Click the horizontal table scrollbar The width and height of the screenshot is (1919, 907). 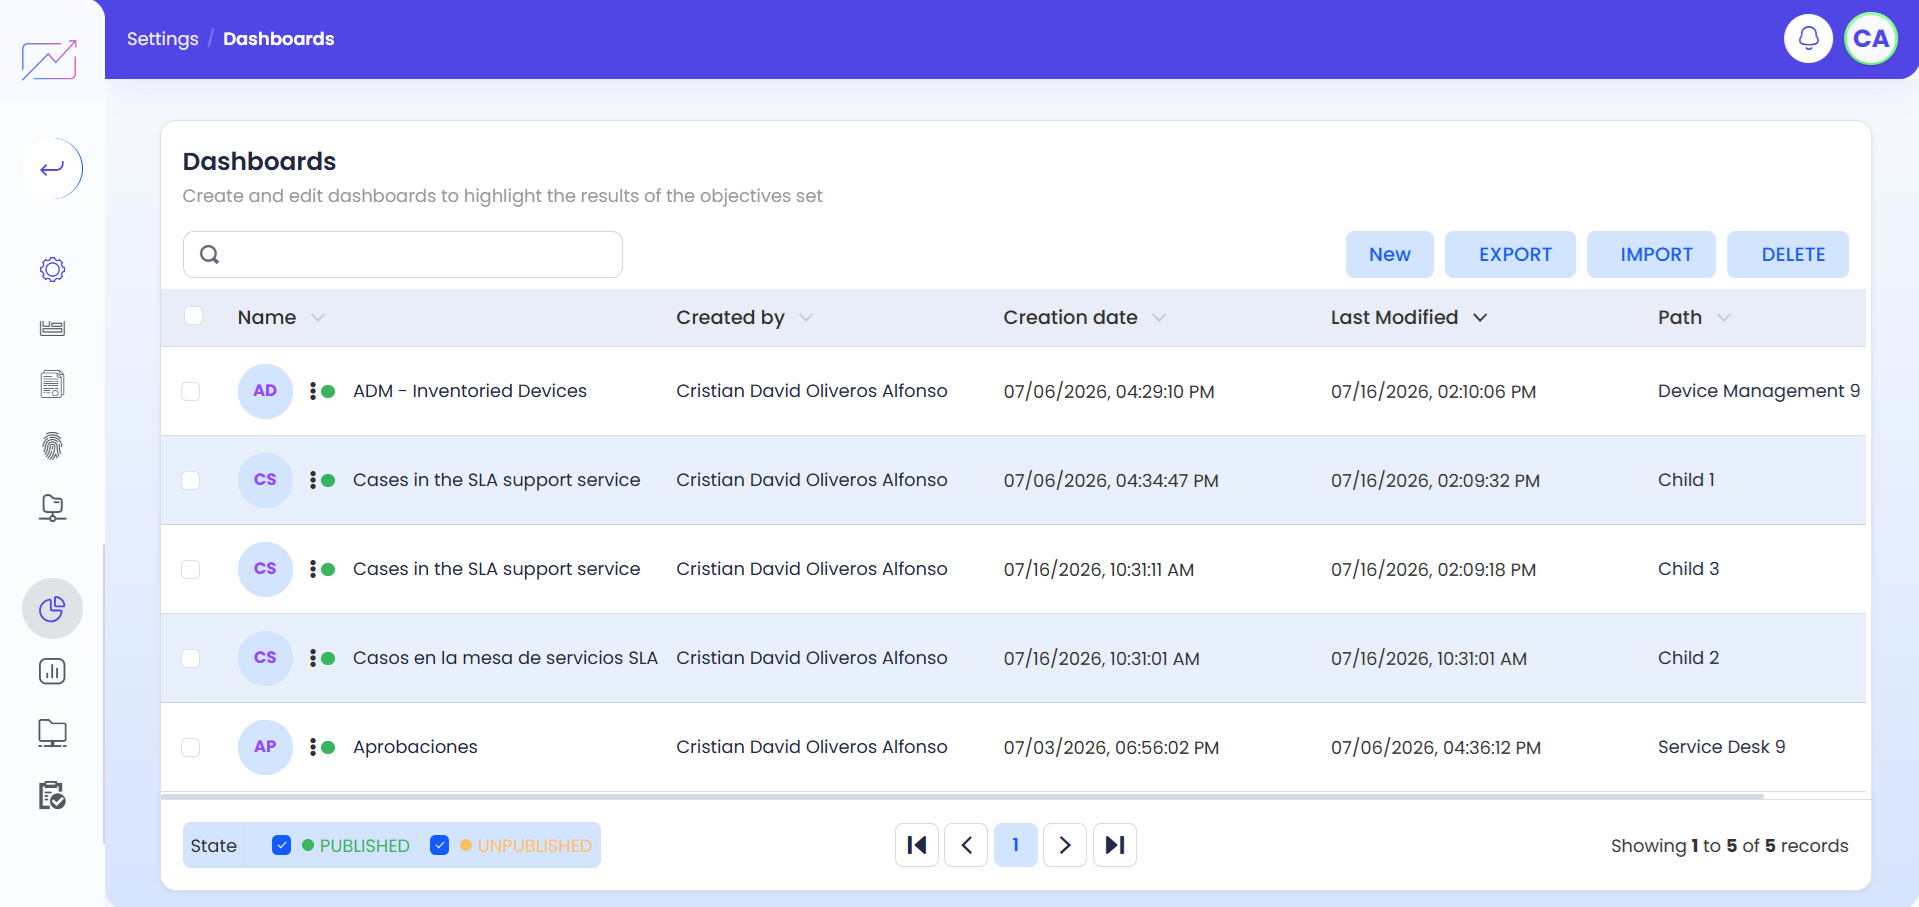coord(962,796)
